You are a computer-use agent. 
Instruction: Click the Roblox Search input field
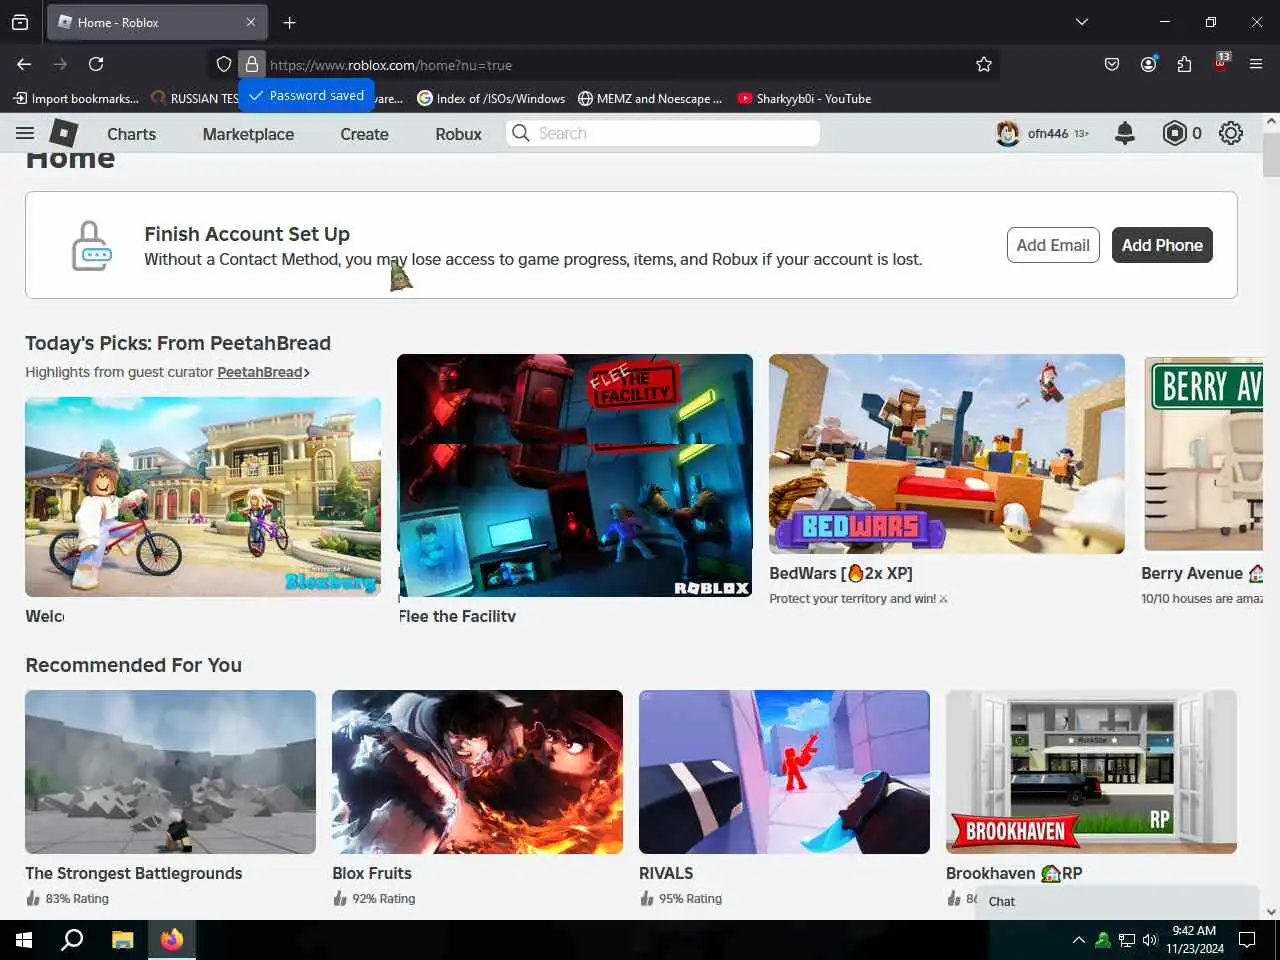663,133
